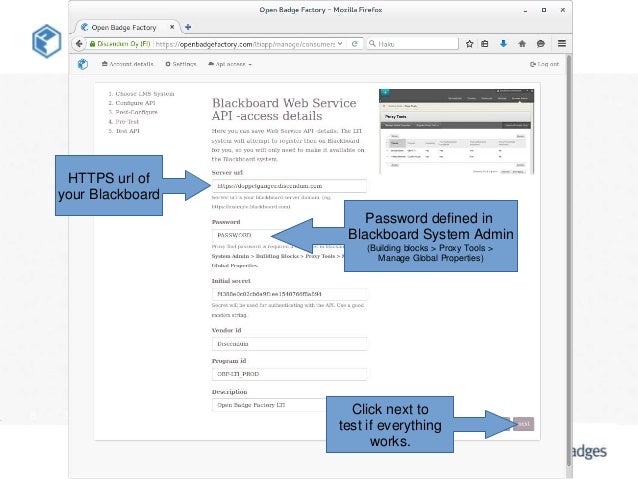Screen dimensions: 638x479
Task: Click the address bar URL
Action: point(245,44)
